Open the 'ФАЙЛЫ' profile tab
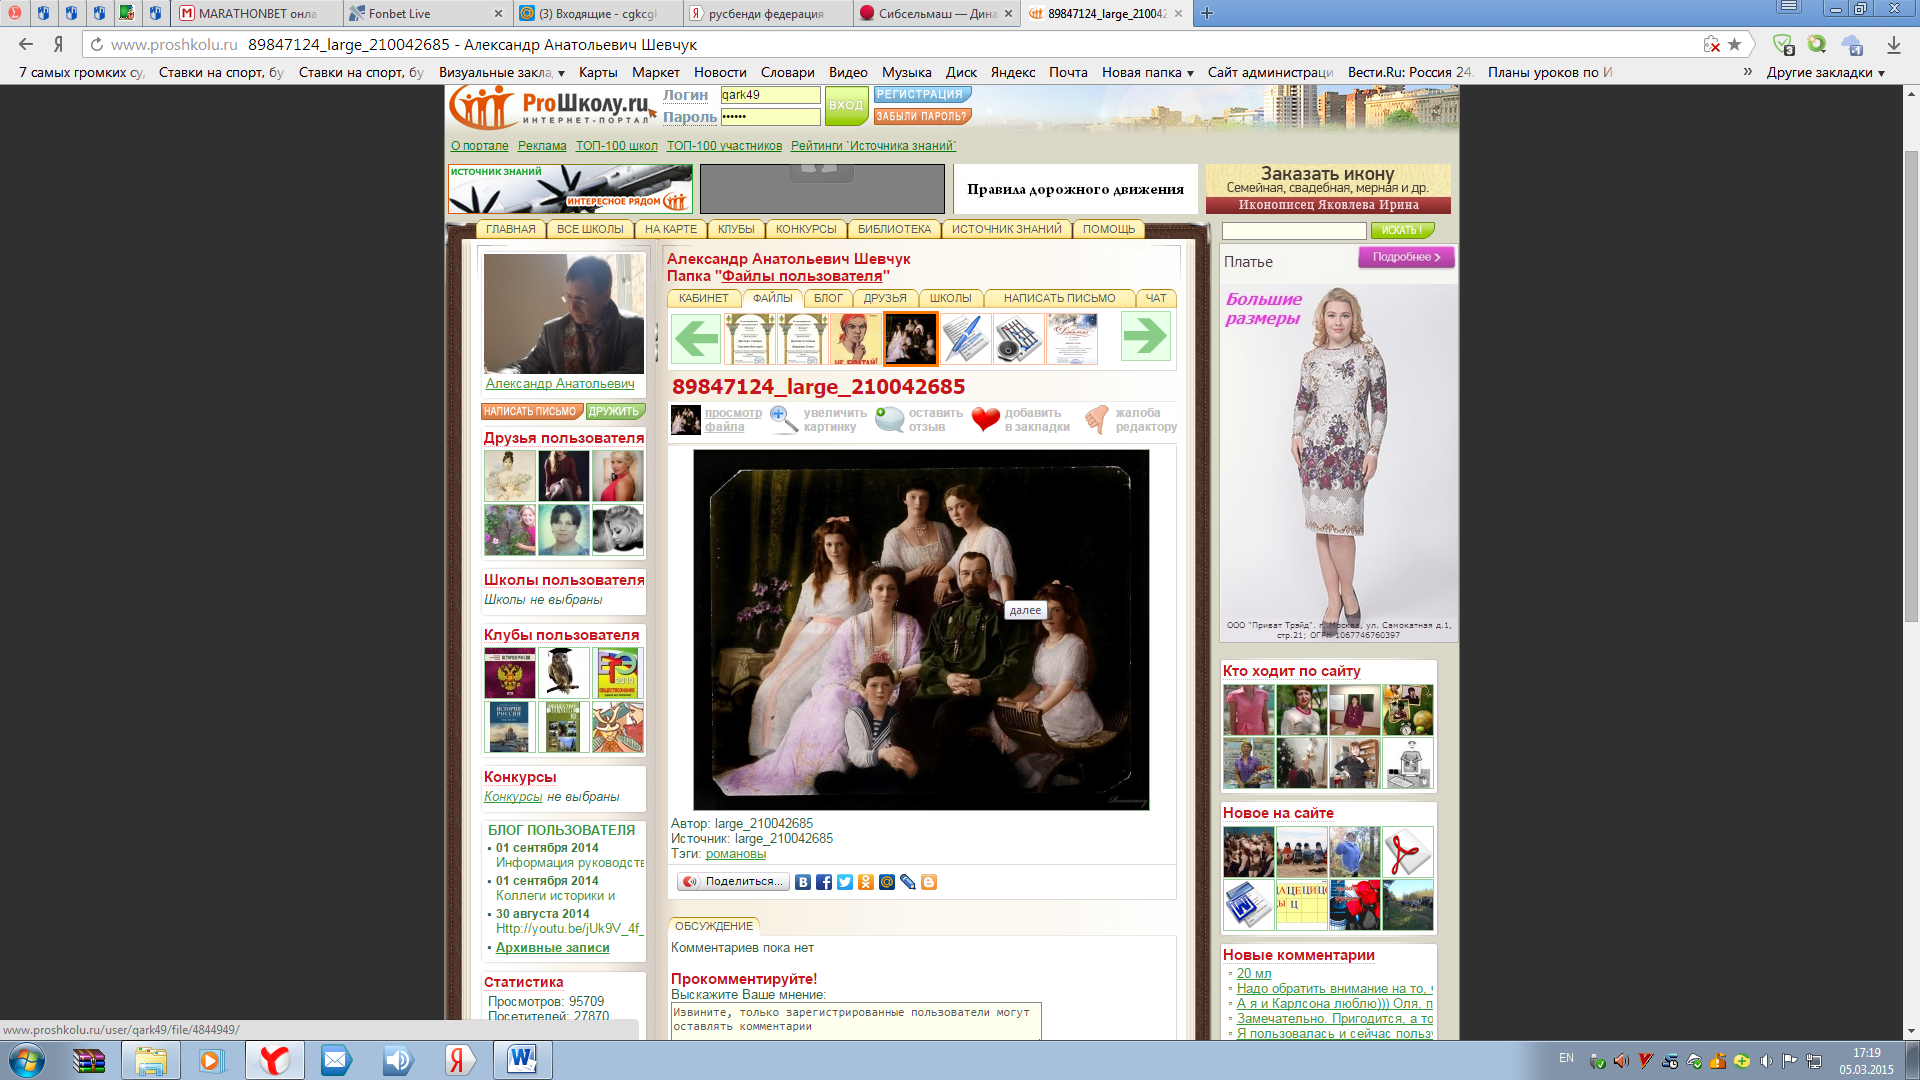Image resolution: width=1920 pixels, height=1080 pixels. [x=772, y=298]
